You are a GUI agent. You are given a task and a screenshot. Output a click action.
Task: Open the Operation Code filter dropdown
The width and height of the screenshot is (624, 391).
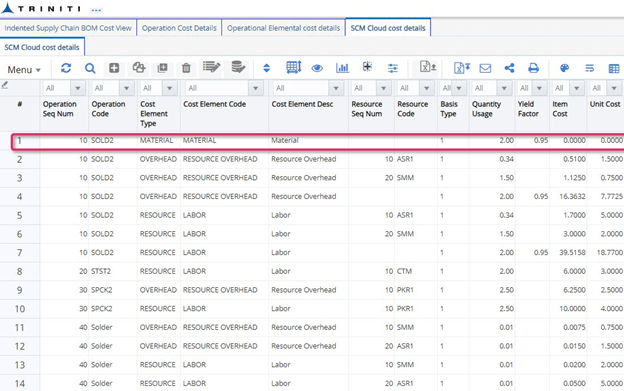click(127, 88)
